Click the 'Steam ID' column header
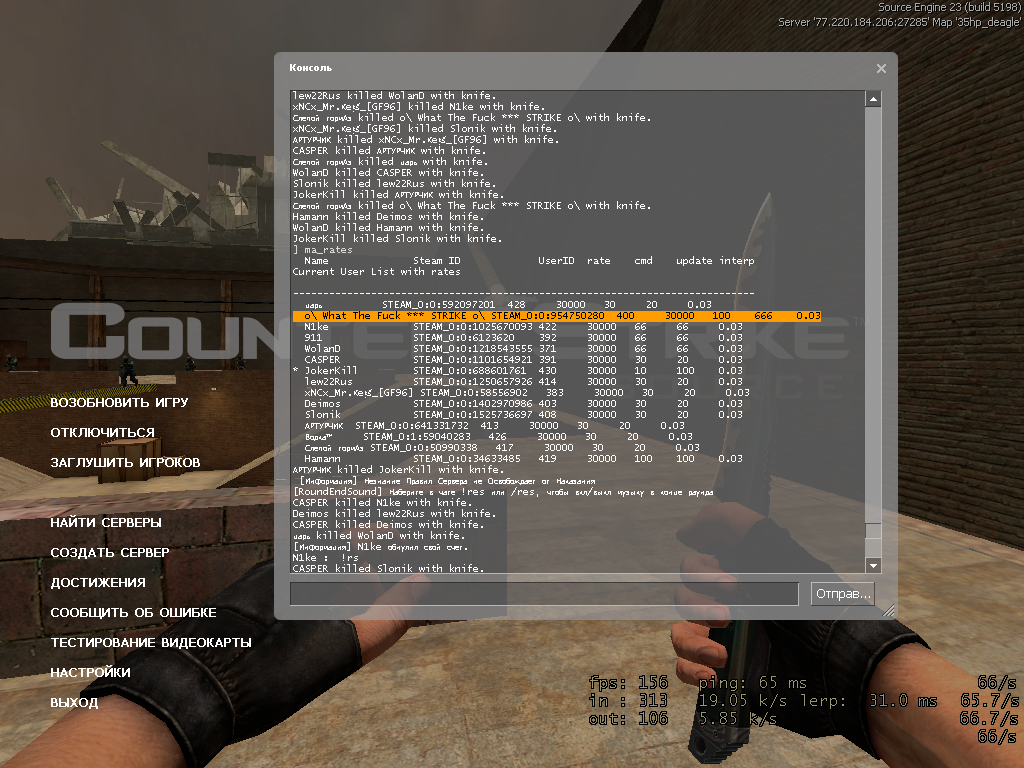Screen dimensions: 1024x768 tap(436, 261)
